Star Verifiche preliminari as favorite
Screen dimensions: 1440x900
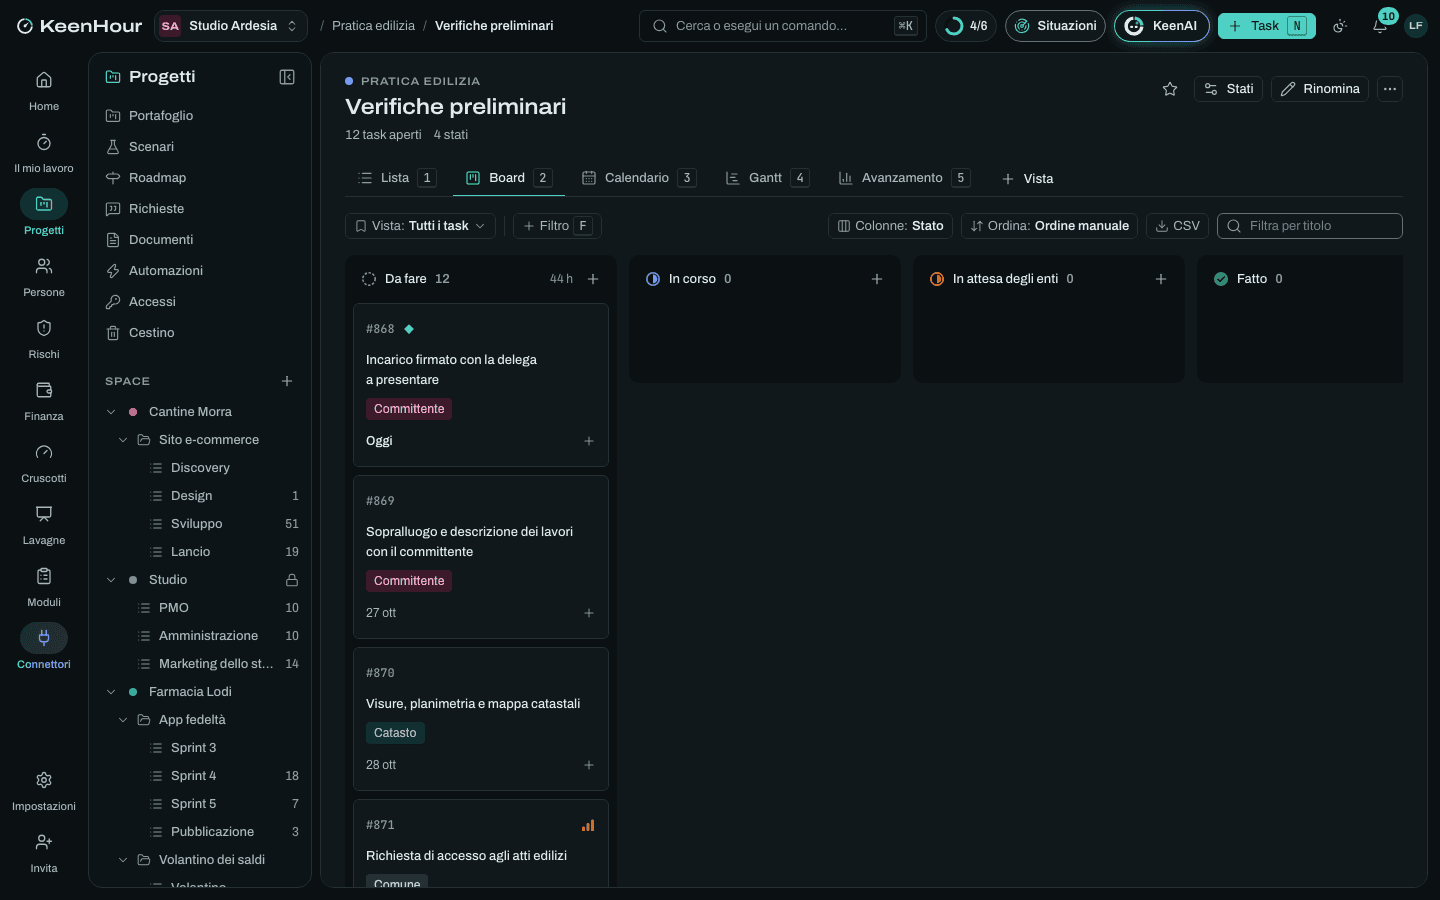click(1170, 89)
